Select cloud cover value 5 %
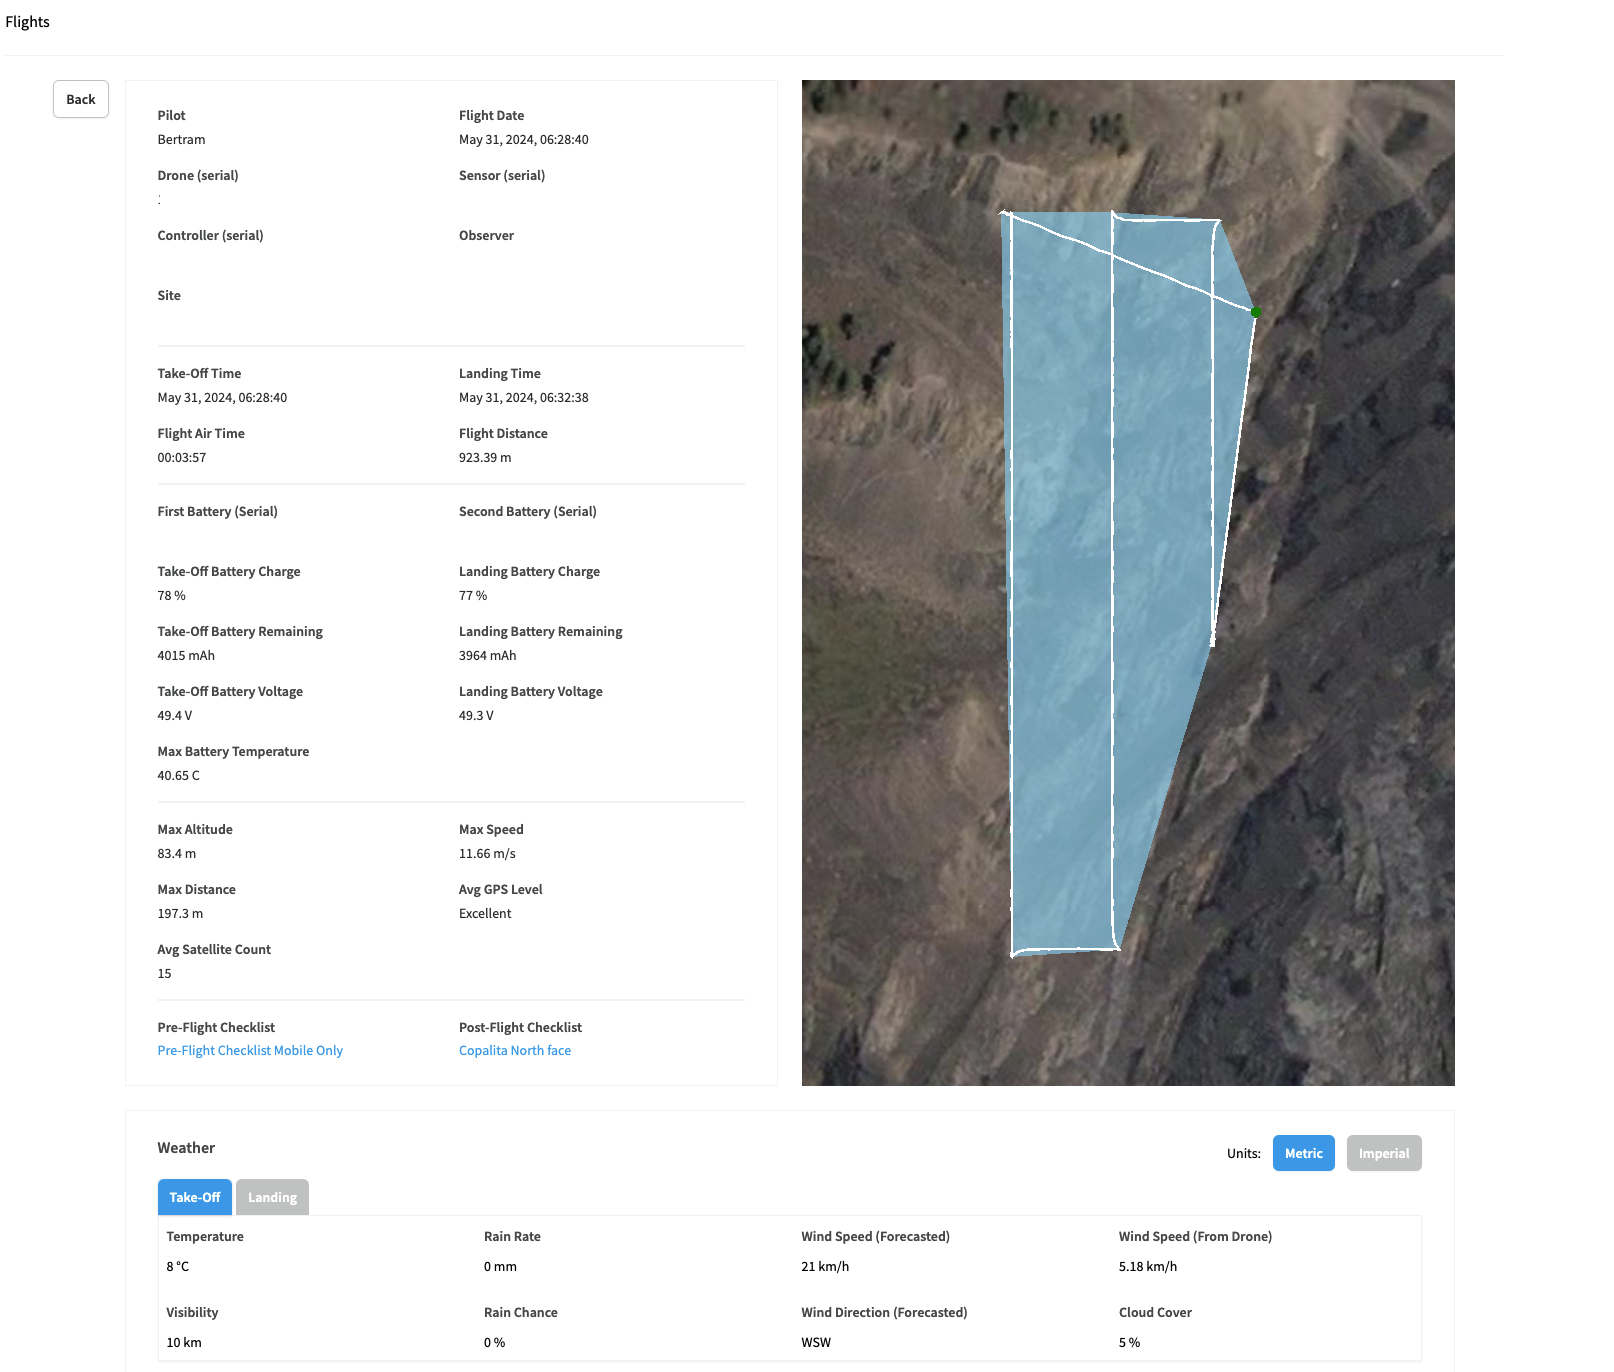 coord(1129,1343)
